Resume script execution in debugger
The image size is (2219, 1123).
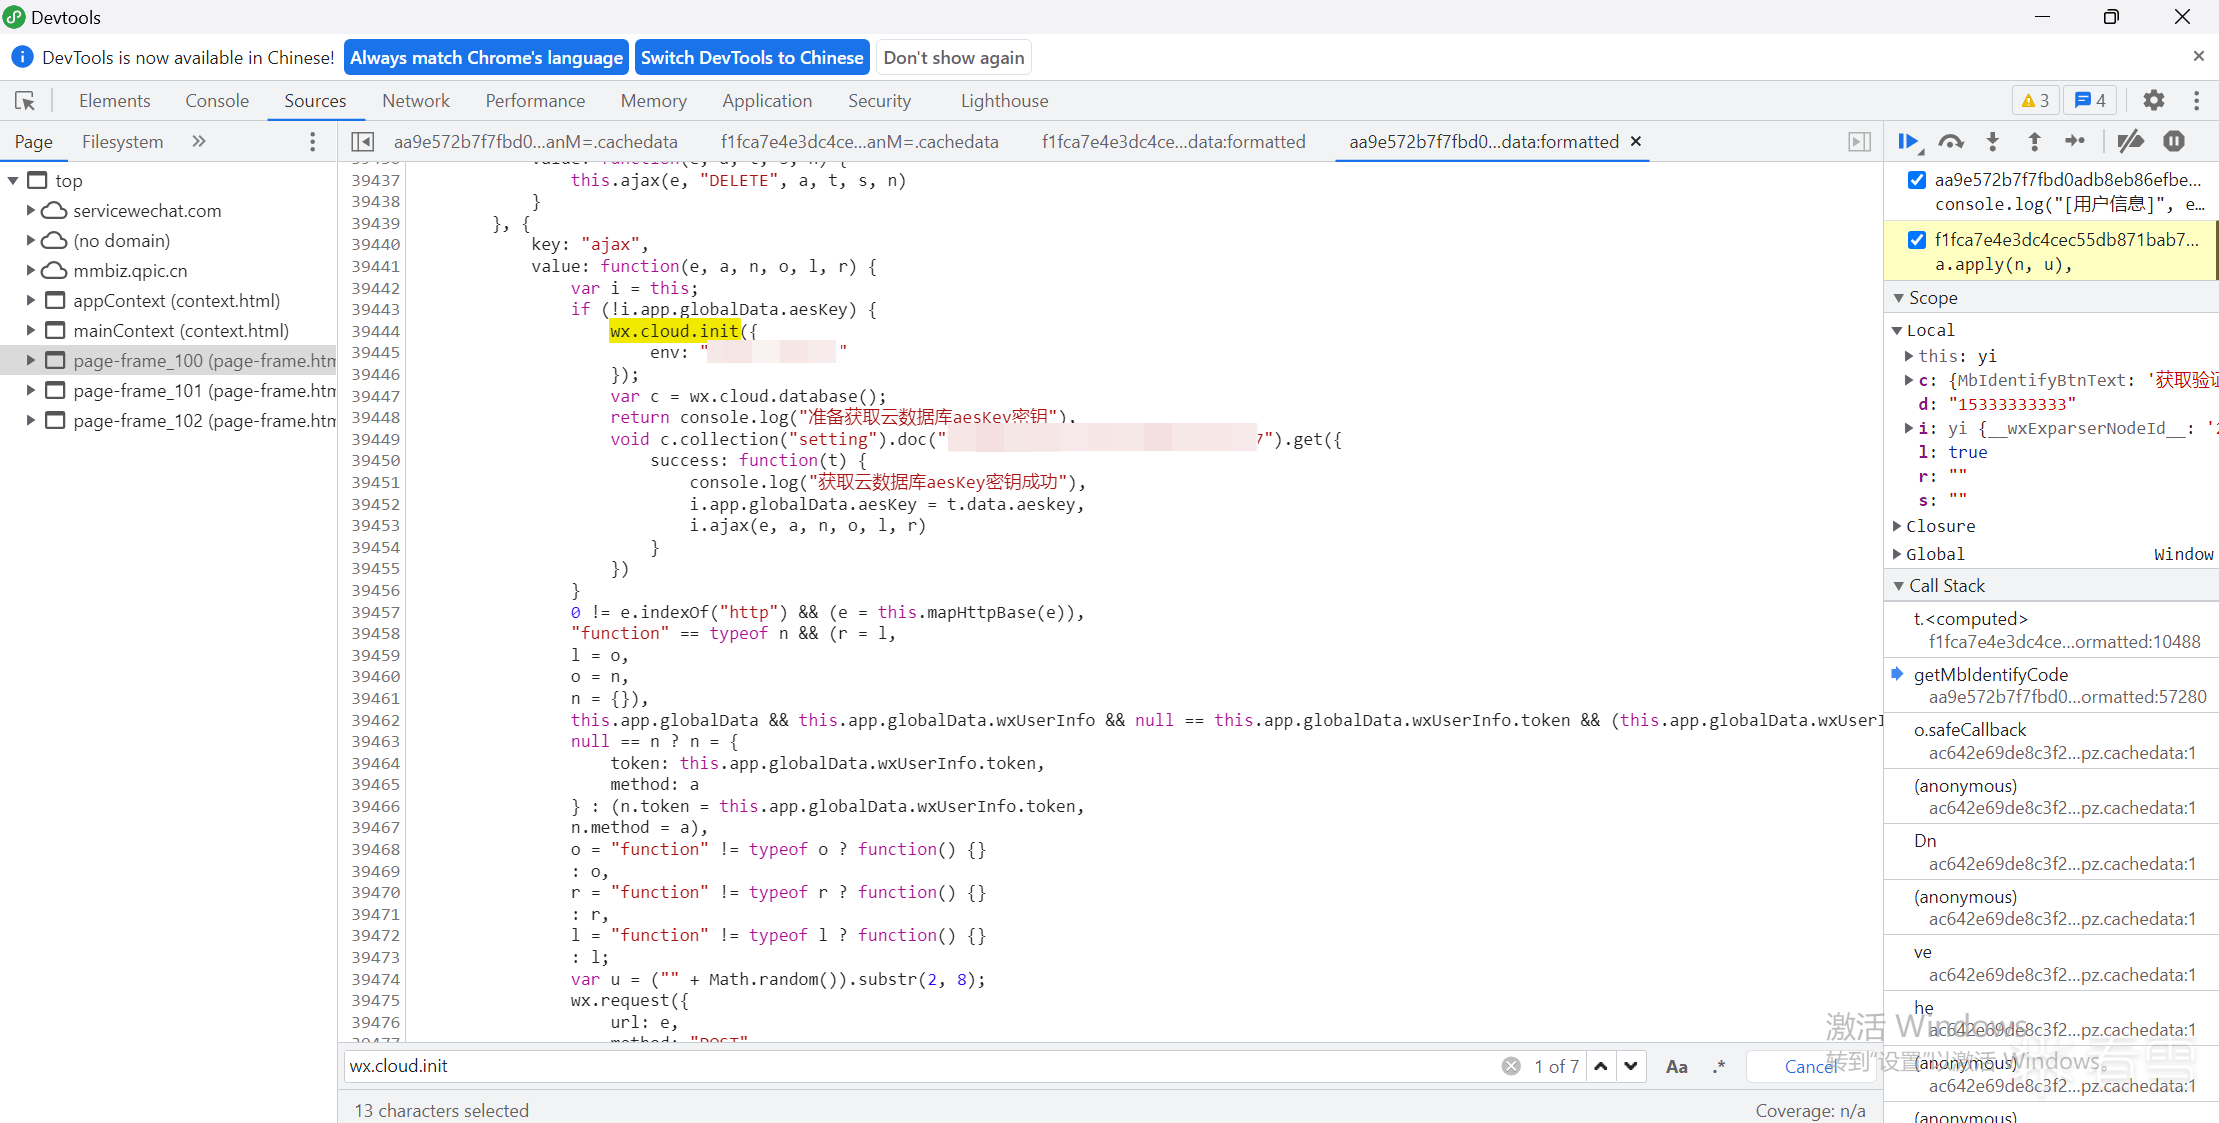coord(1908,142)
